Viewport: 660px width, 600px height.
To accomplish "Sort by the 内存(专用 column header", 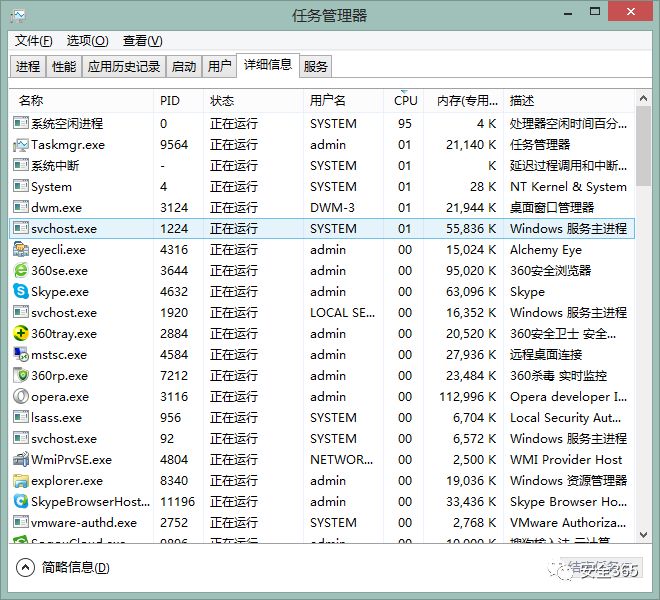I will [463, 101].
